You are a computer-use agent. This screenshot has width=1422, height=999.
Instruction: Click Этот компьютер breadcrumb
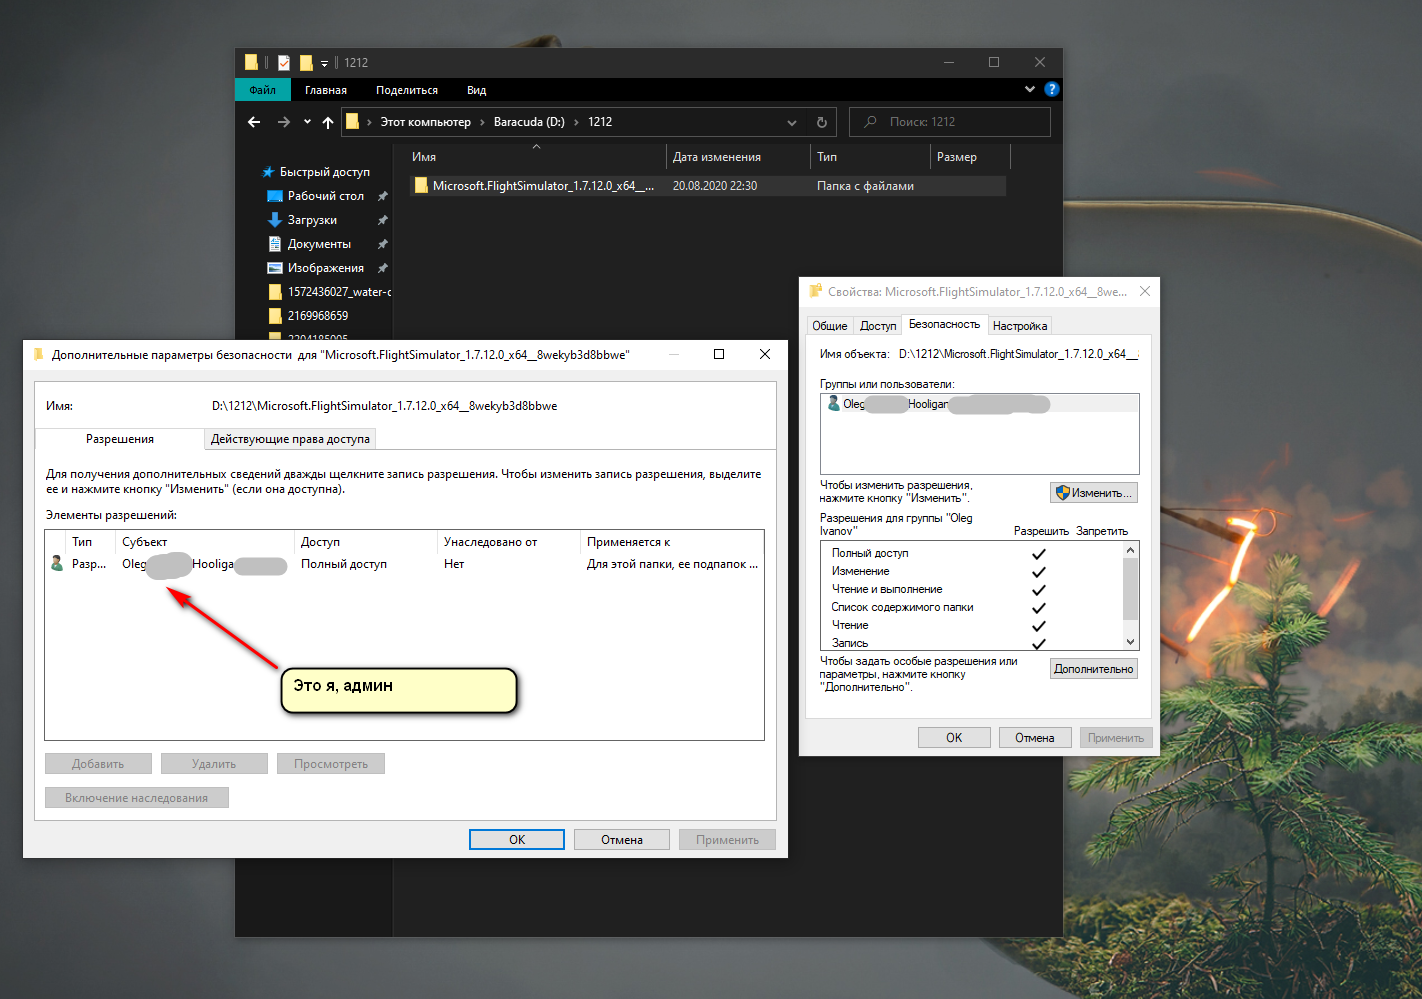coord(425,122)
